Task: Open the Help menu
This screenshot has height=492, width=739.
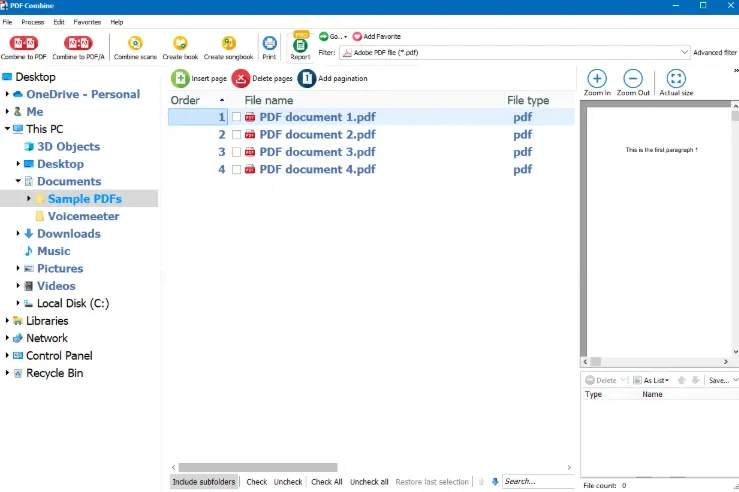Action: [x=117, y=22]
